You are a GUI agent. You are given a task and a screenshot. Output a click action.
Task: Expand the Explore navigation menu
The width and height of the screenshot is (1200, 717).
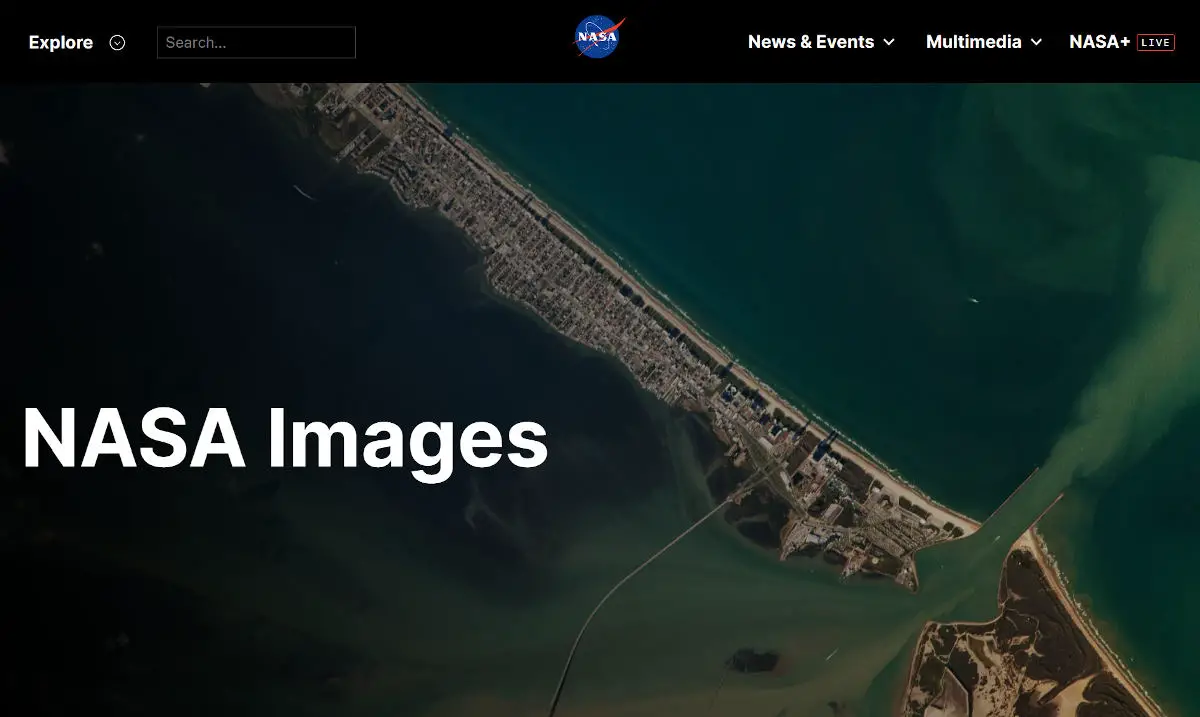60,42
